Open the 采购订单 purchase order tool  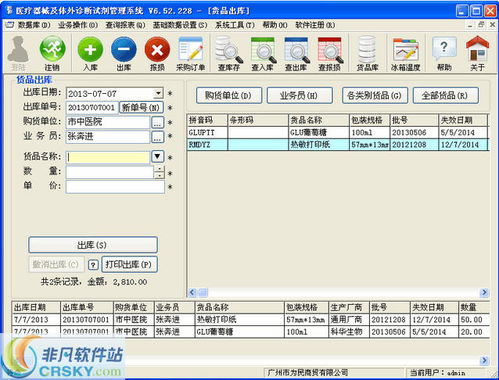click(190, 53)
